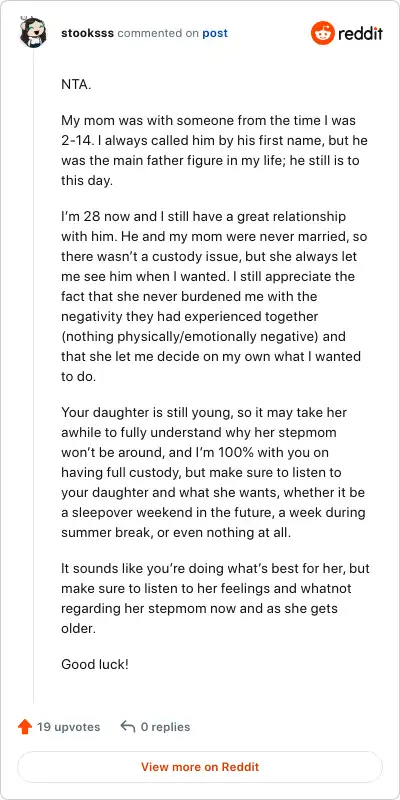This screenshot has height=800, width=400.
Task: Open the stooksss username link
Action: [x=88, y=34]
